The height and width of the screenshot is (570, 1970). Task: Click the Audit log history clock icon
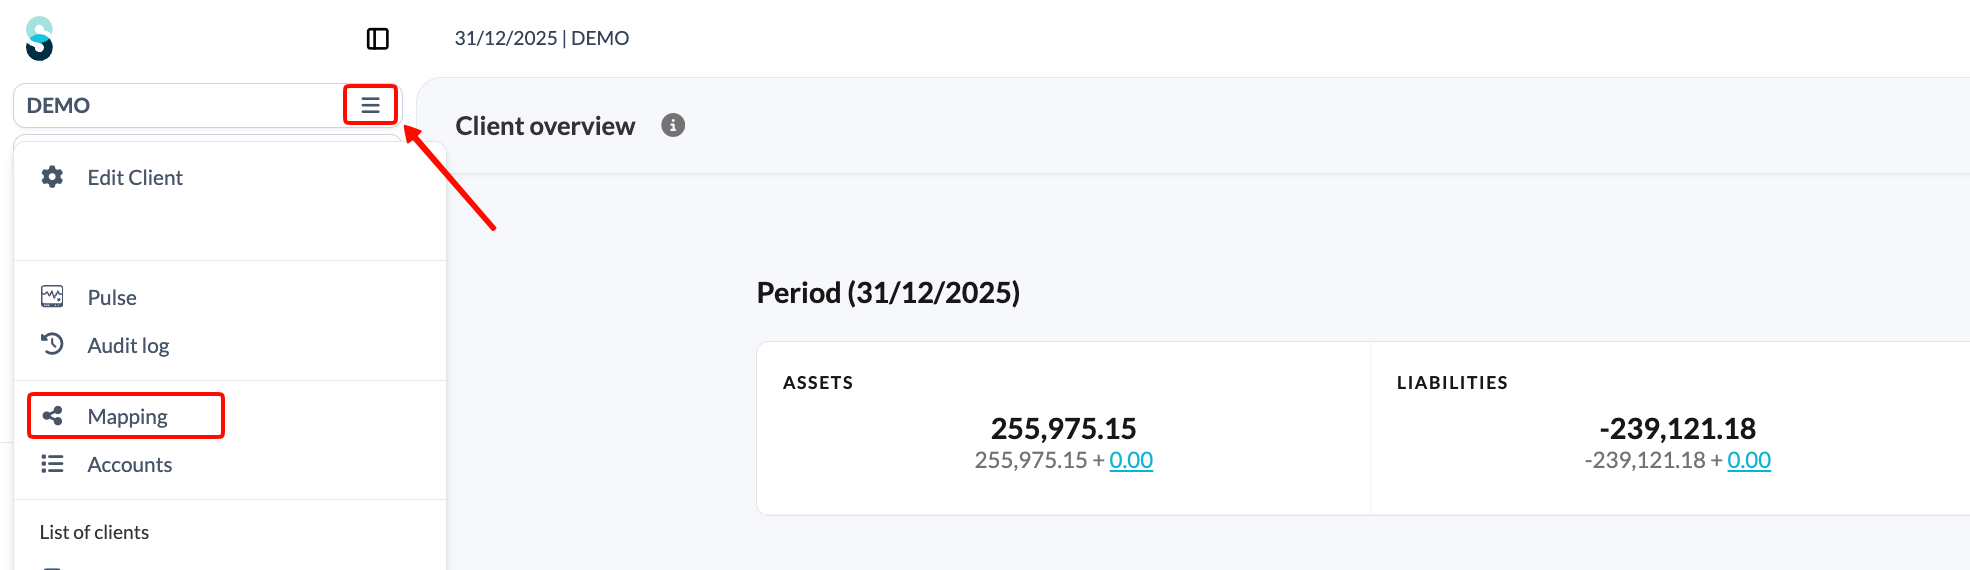coord(52,344)
